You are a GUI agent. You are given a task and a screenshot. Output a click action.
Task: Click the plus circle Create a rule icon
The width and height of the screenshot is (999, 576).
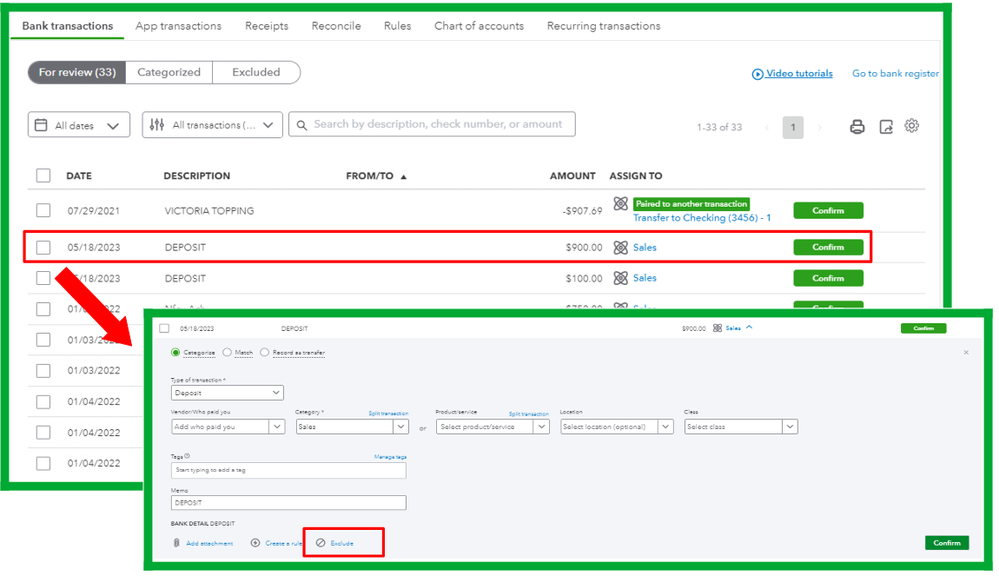tap(255, 543)
